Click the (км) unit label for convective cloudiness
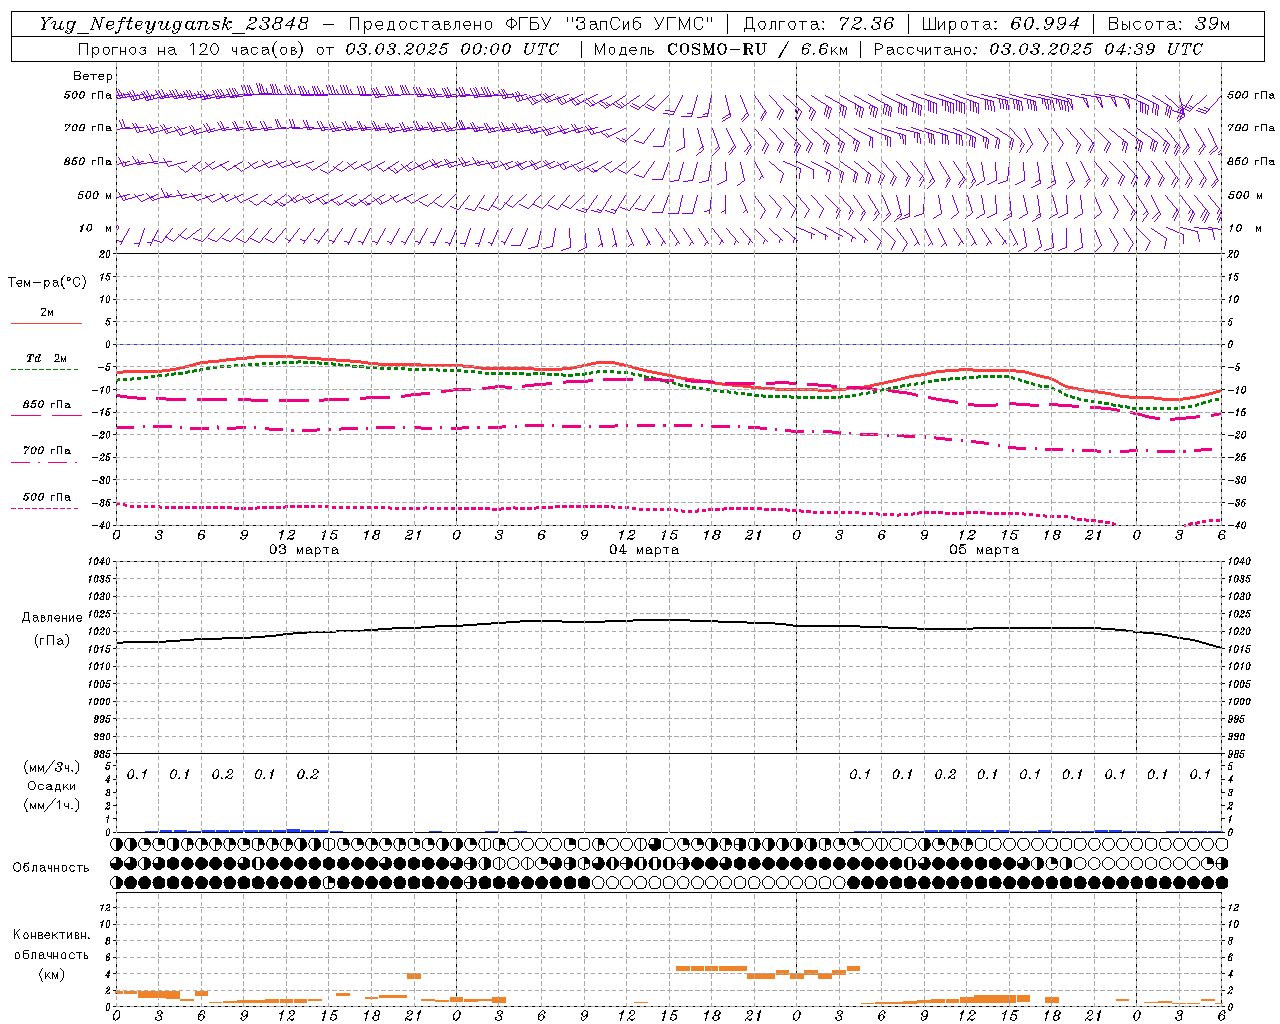Viewport: 1280px width, 1024px height. tap(52, 974)
